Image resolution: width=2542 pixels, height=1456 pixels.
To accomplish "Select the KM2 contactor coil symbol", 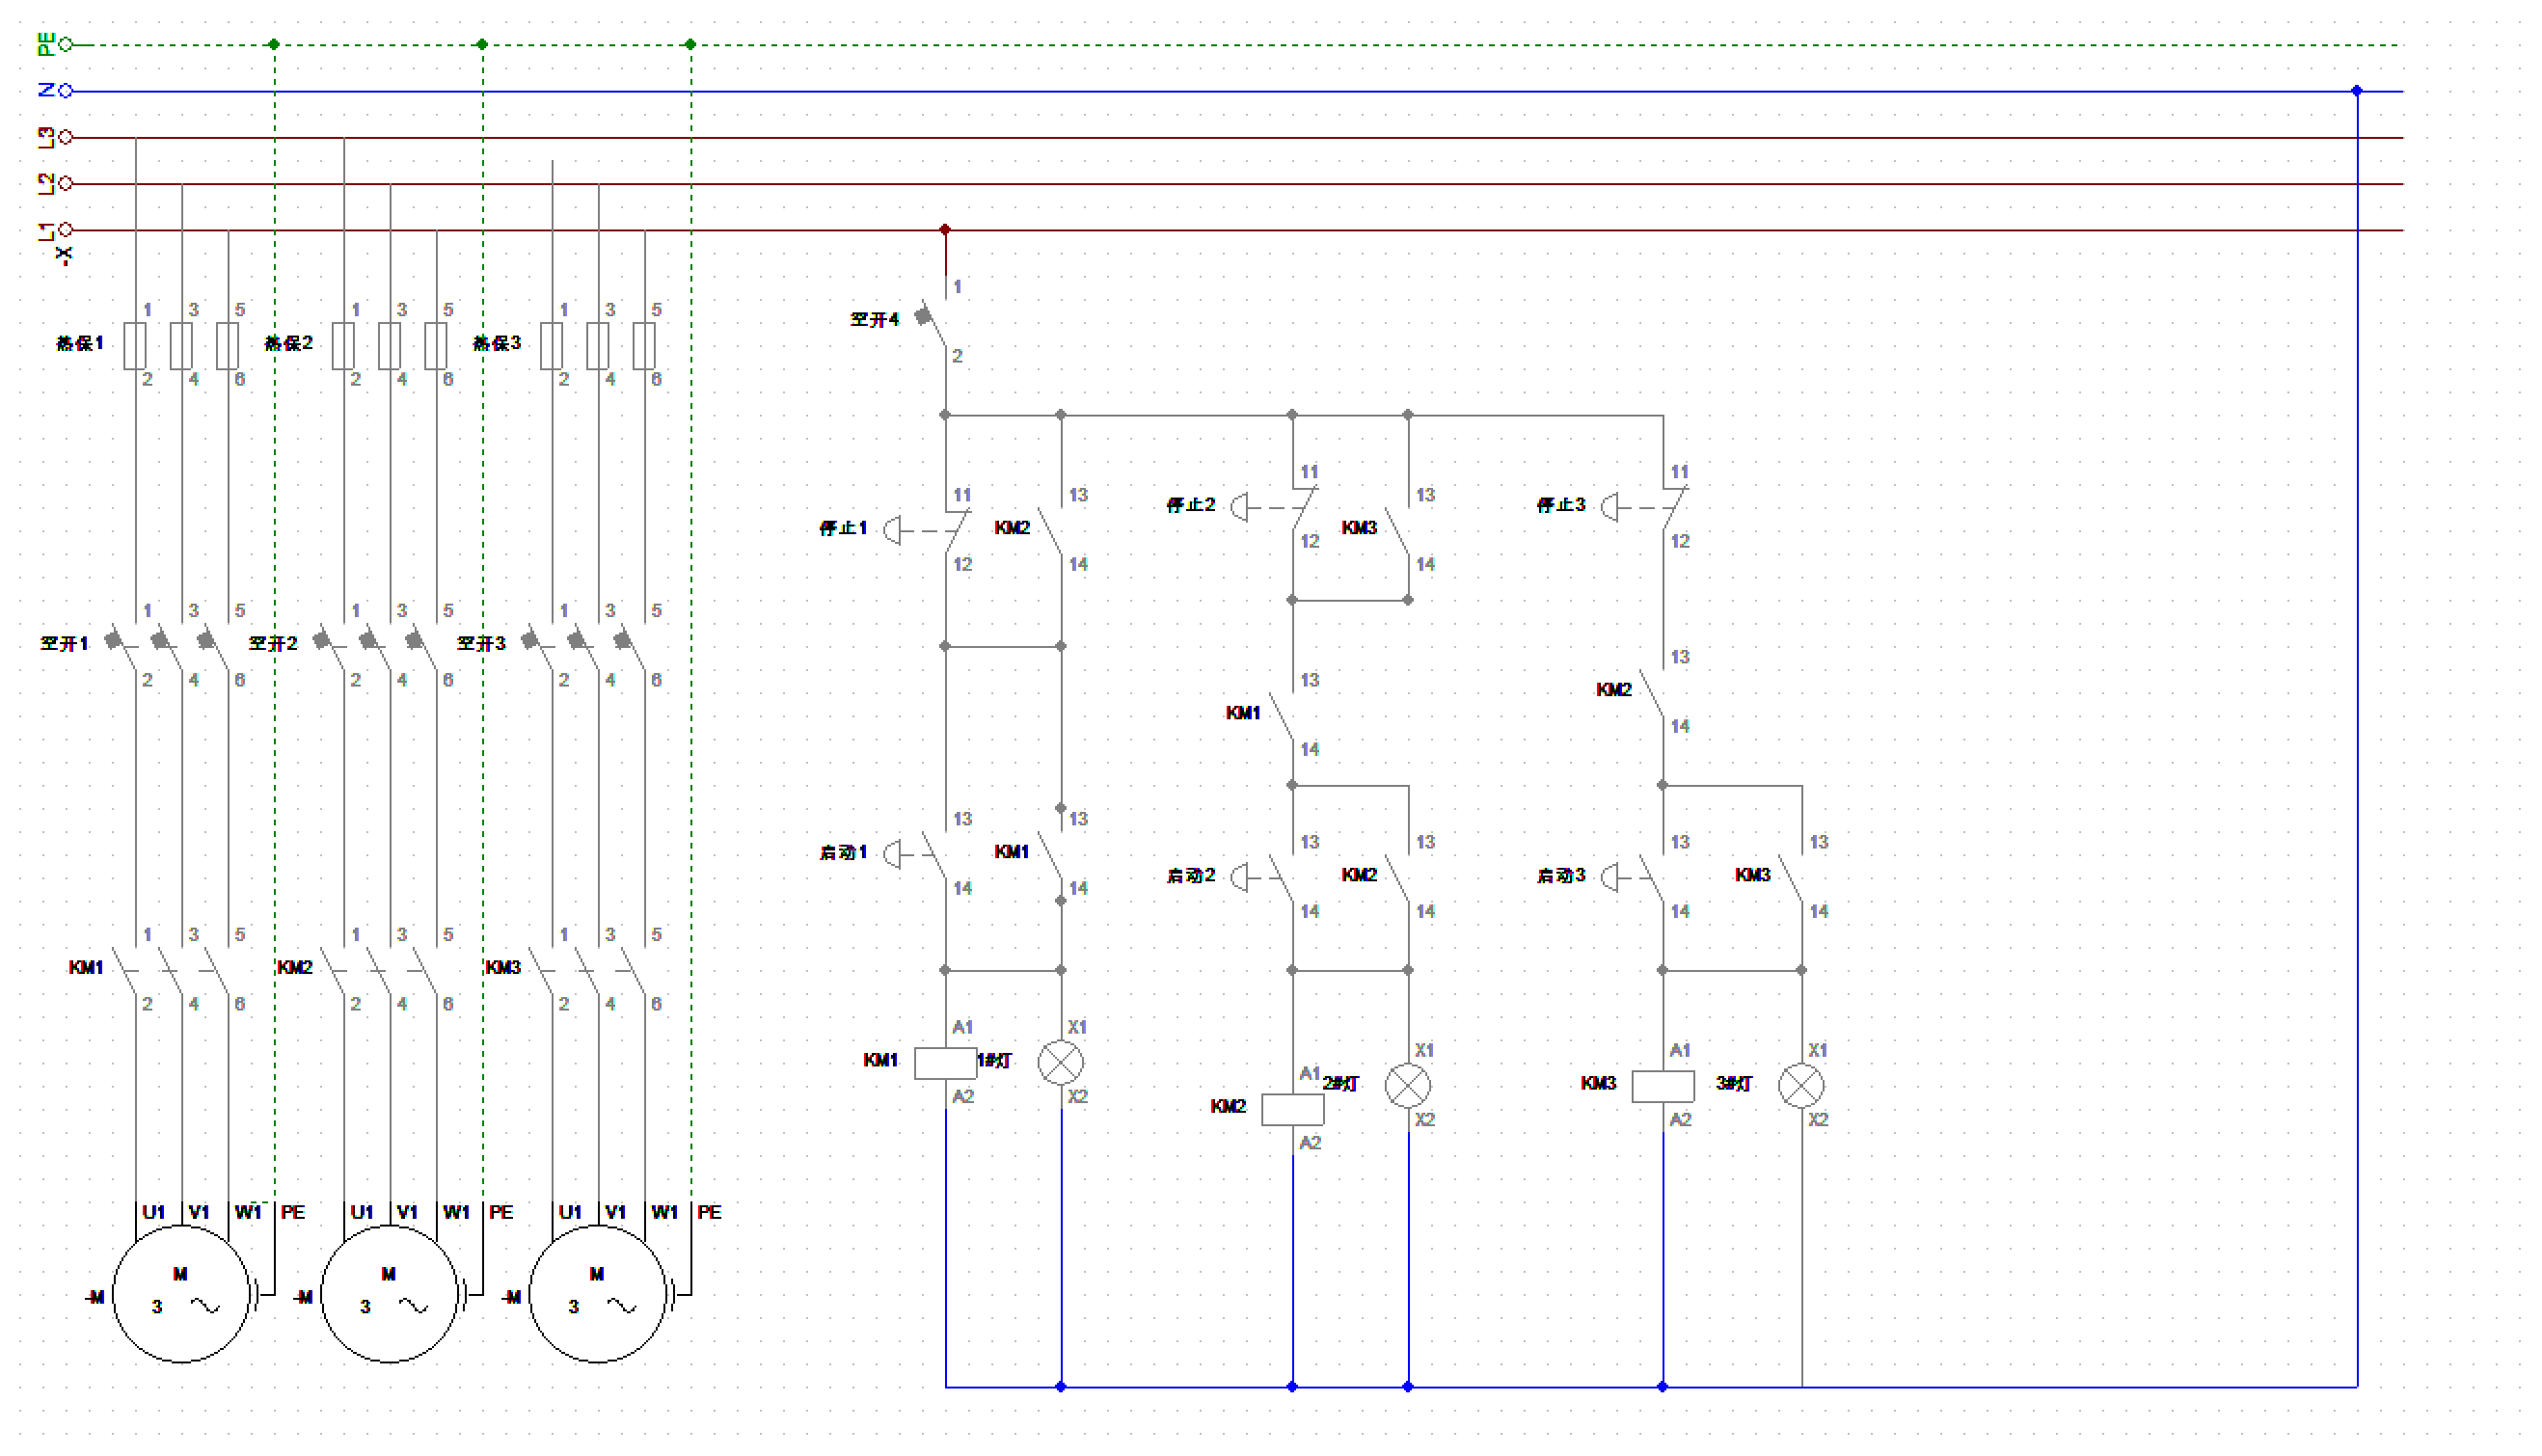I will pos(1292,1108).
